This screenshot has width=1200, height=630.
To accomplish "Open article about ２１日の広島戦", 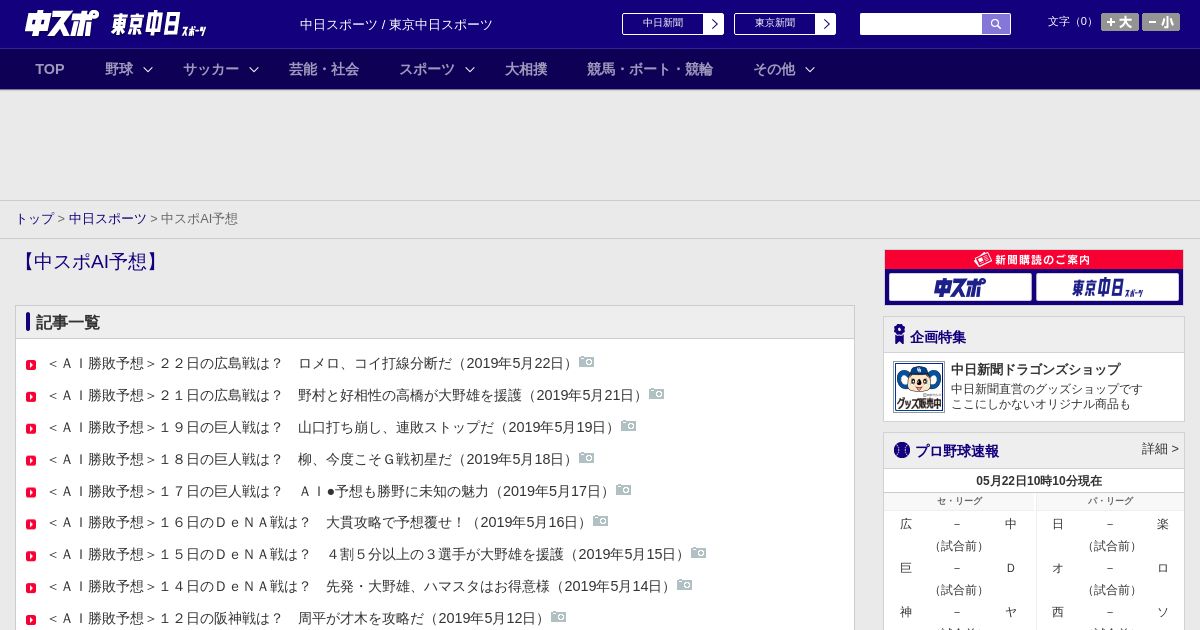I will [347, 396].
